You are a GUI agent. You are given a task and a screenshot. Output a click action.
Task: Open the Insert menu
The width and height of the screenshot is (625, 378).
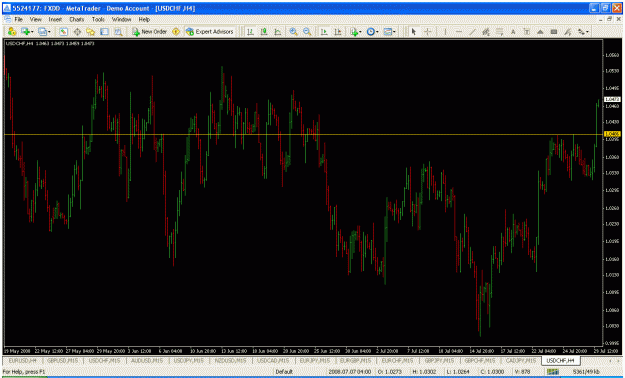(x=55, y=19)
